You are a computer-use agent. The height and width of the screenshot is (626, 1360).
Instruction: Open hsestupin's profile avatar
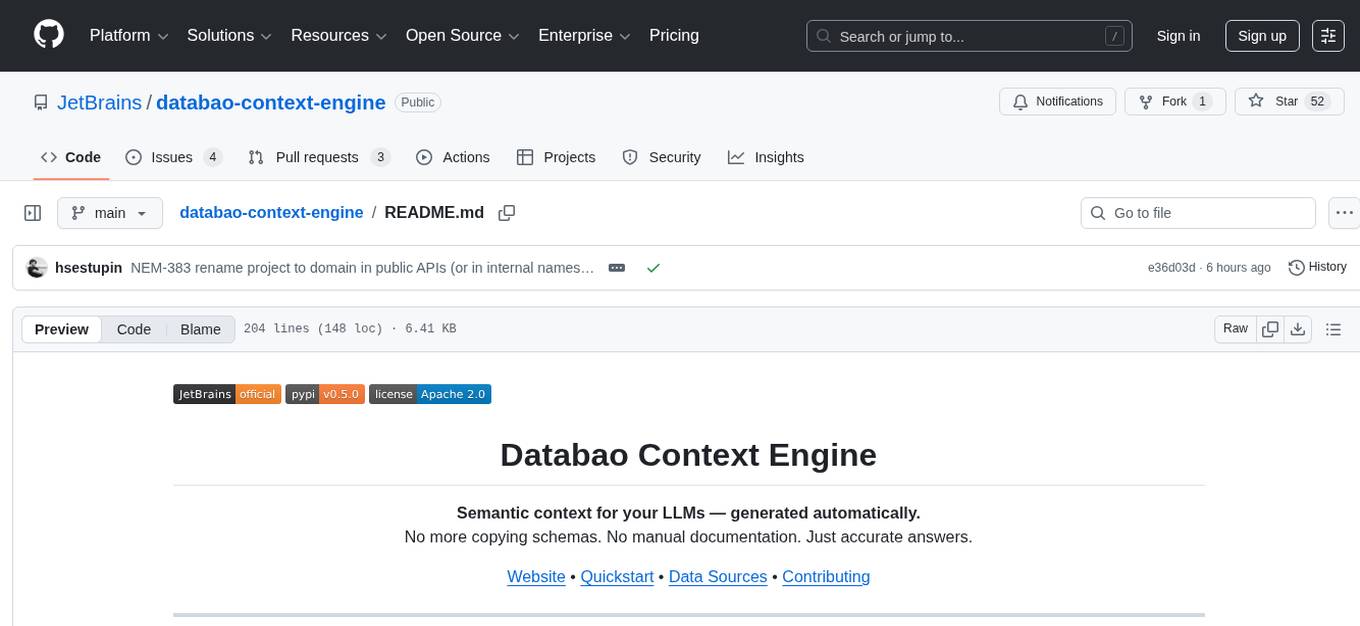(37, 267)
